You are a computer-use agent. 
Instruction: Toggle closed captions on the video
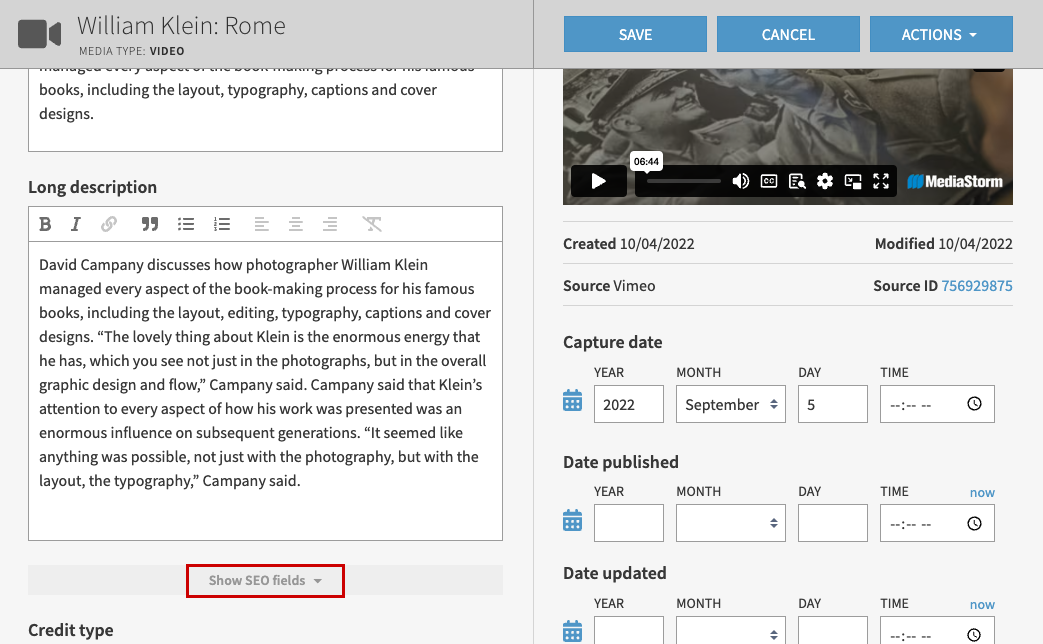click(x=769, y=181)
